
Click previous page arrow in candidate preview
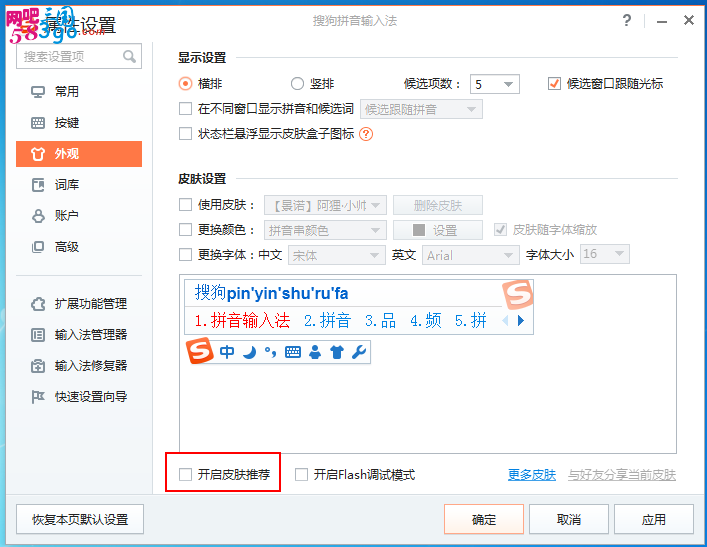pyautogui.click(x=505, y=321)
